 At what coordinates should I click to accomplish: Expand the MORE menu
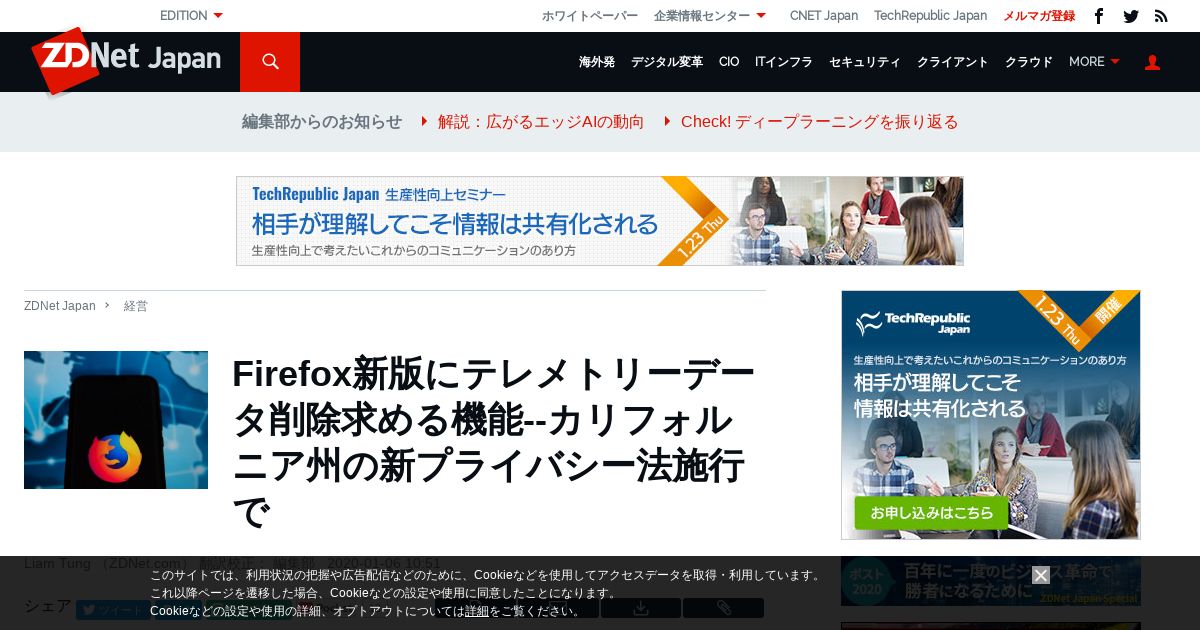[x=1094, y=62]
